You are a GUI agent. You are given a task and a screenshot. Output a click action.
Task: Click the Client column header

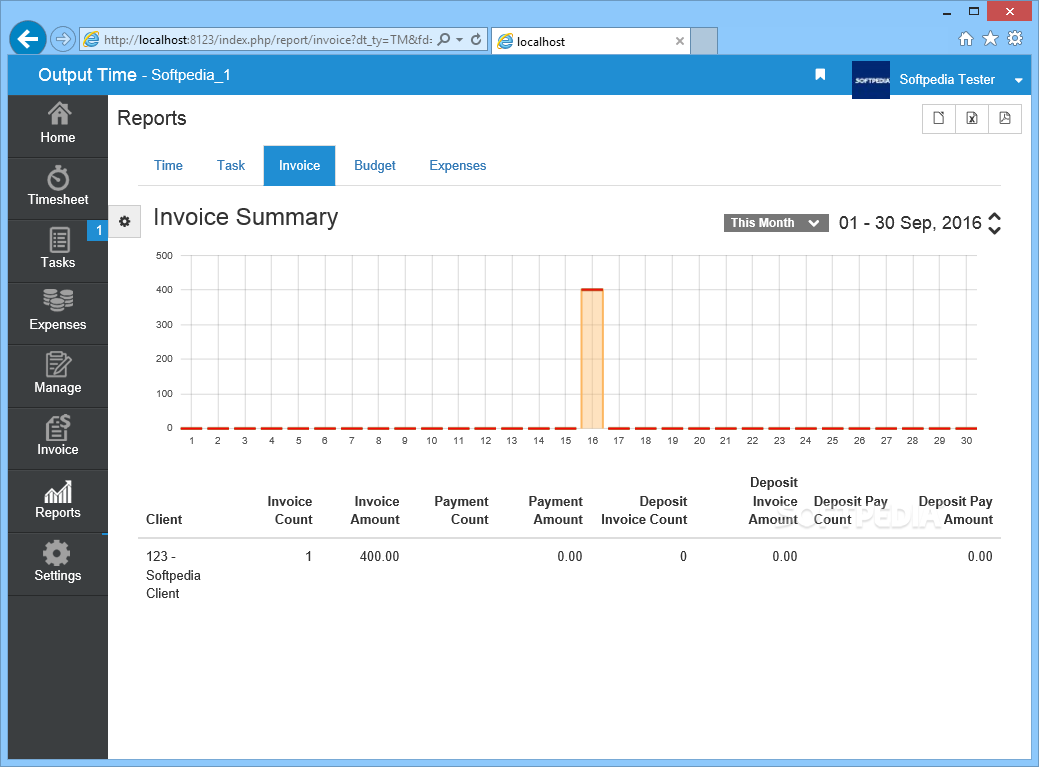coord(164,520)
